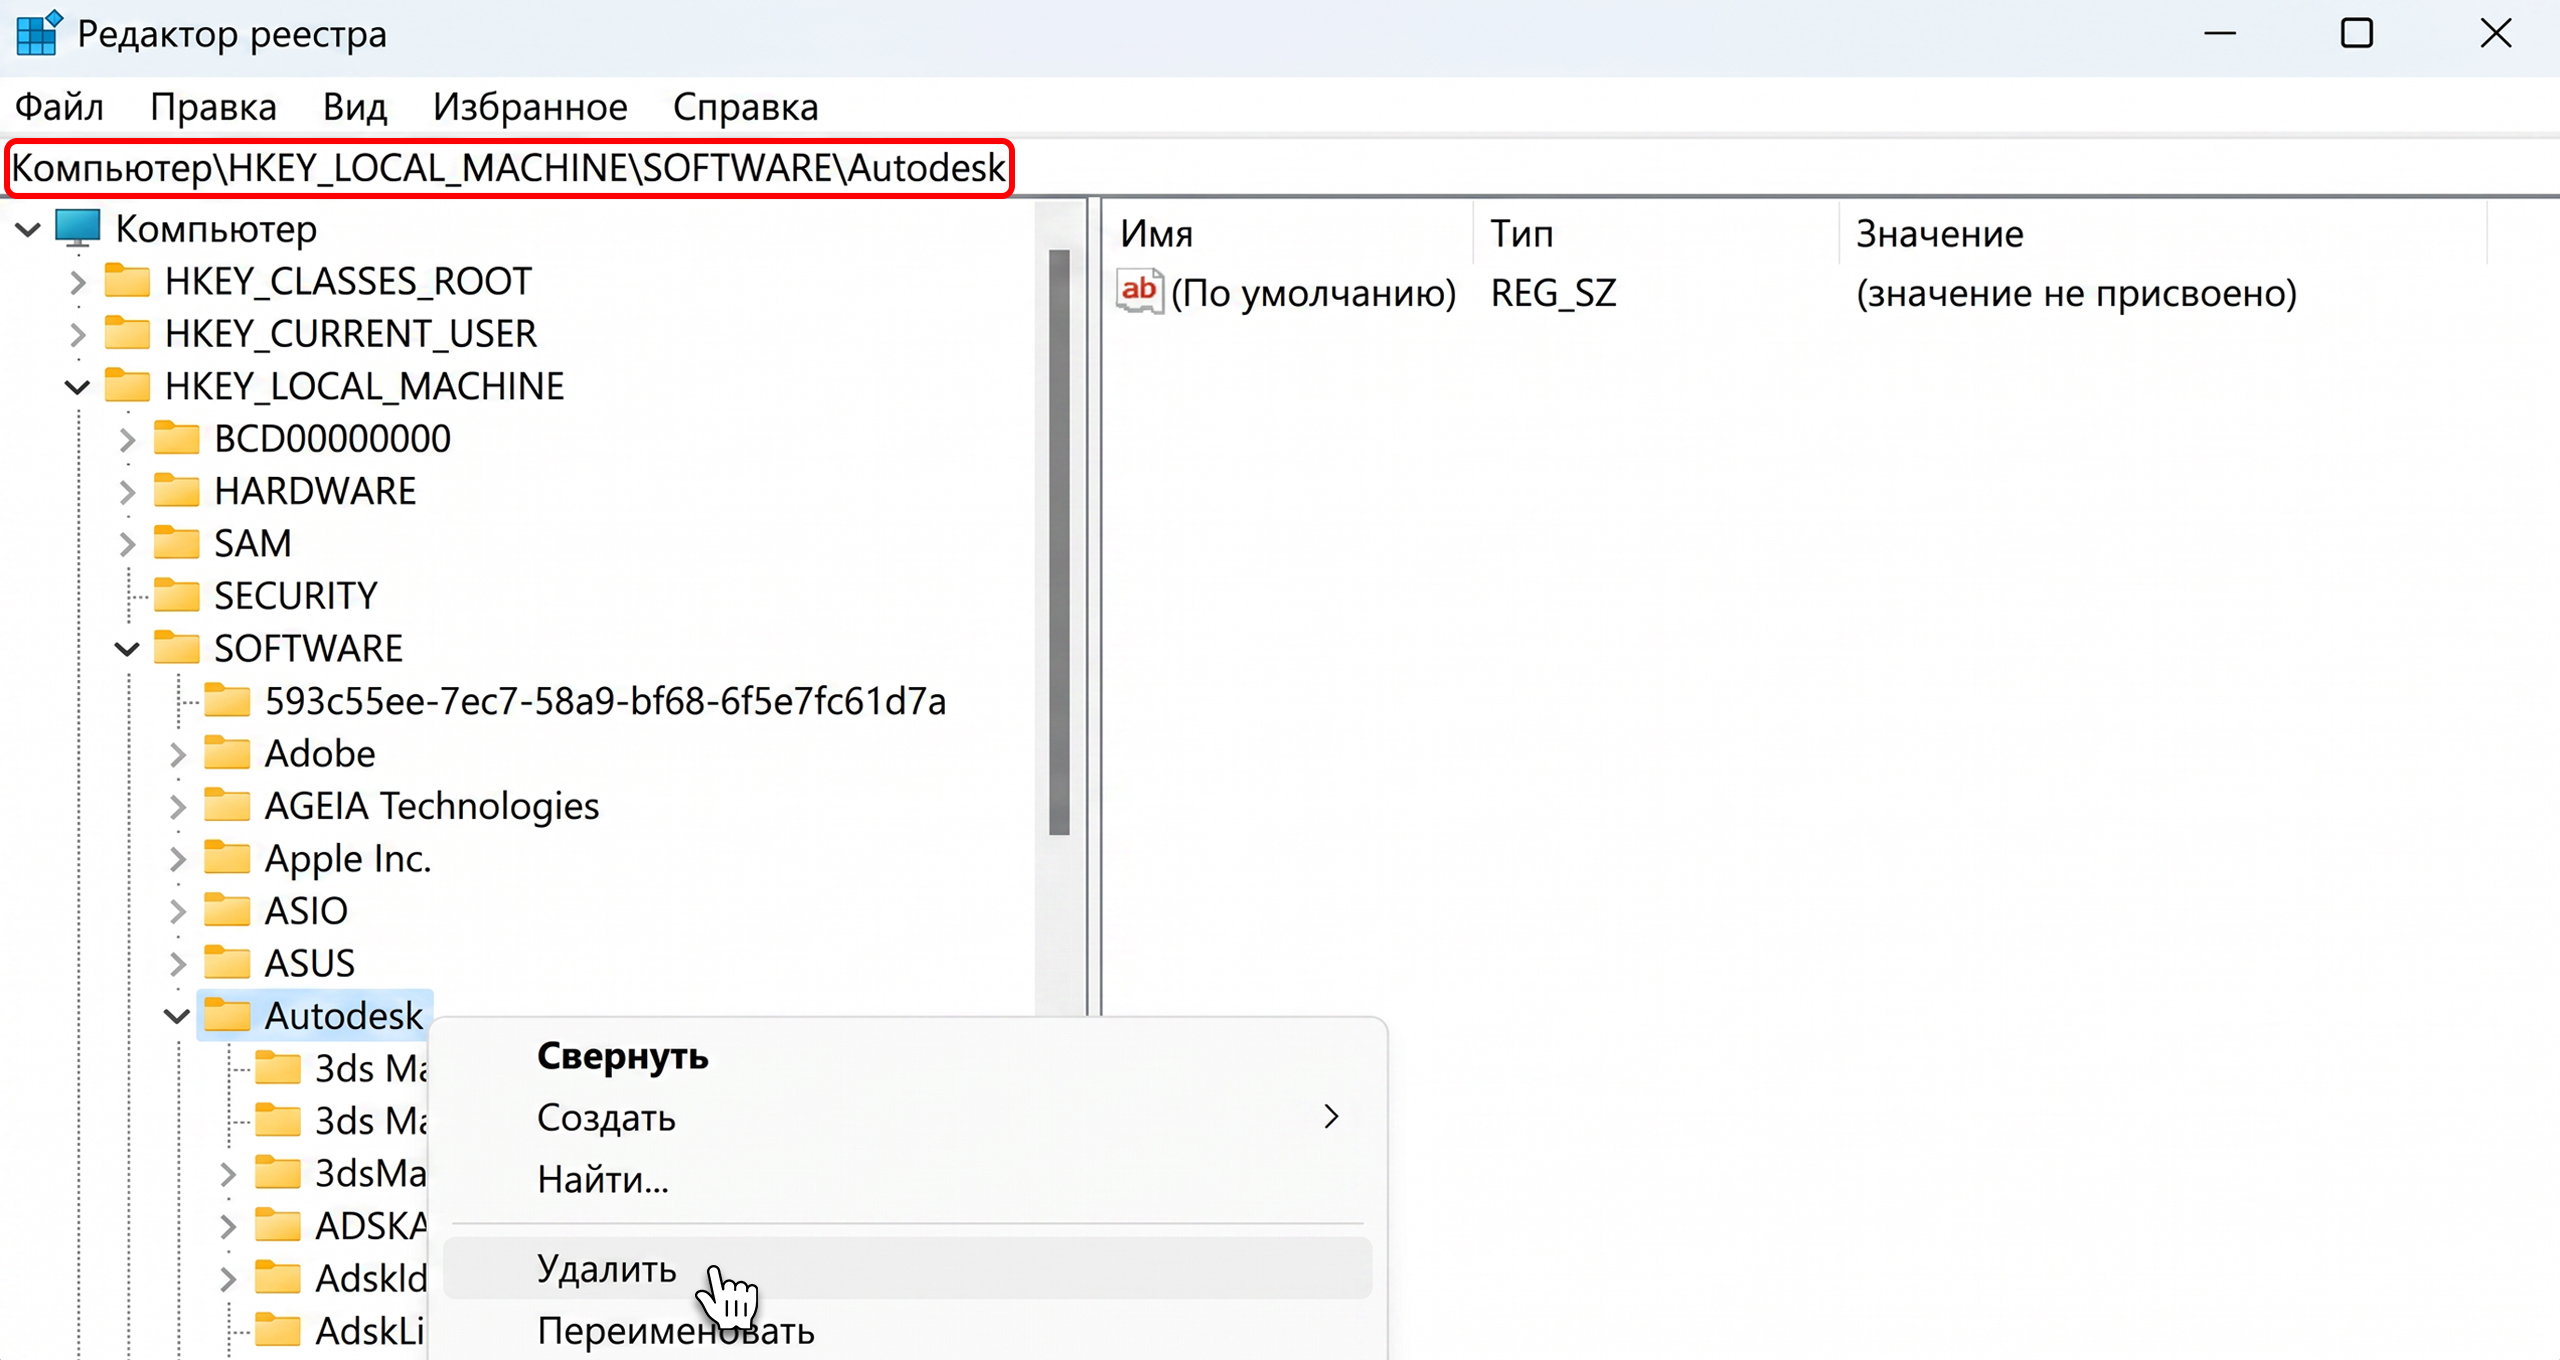The image size is (2560, 1360).
Task: Click the Adobe folder icon
Action: [x=227, y=753]
